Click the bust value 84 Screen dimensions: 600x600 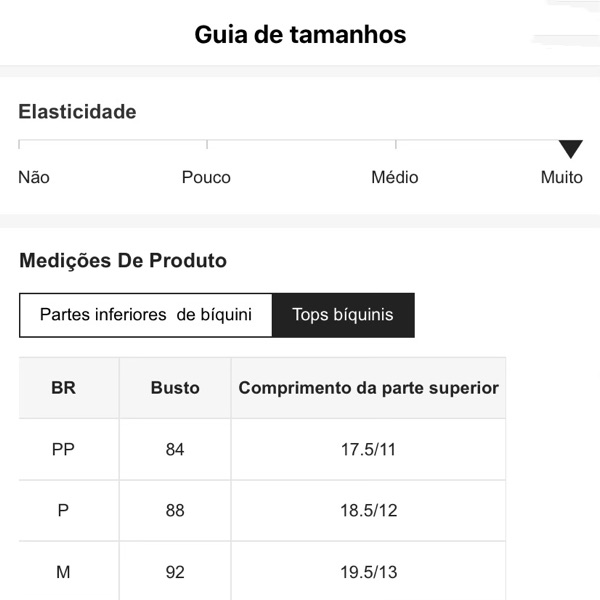point(175,449)
